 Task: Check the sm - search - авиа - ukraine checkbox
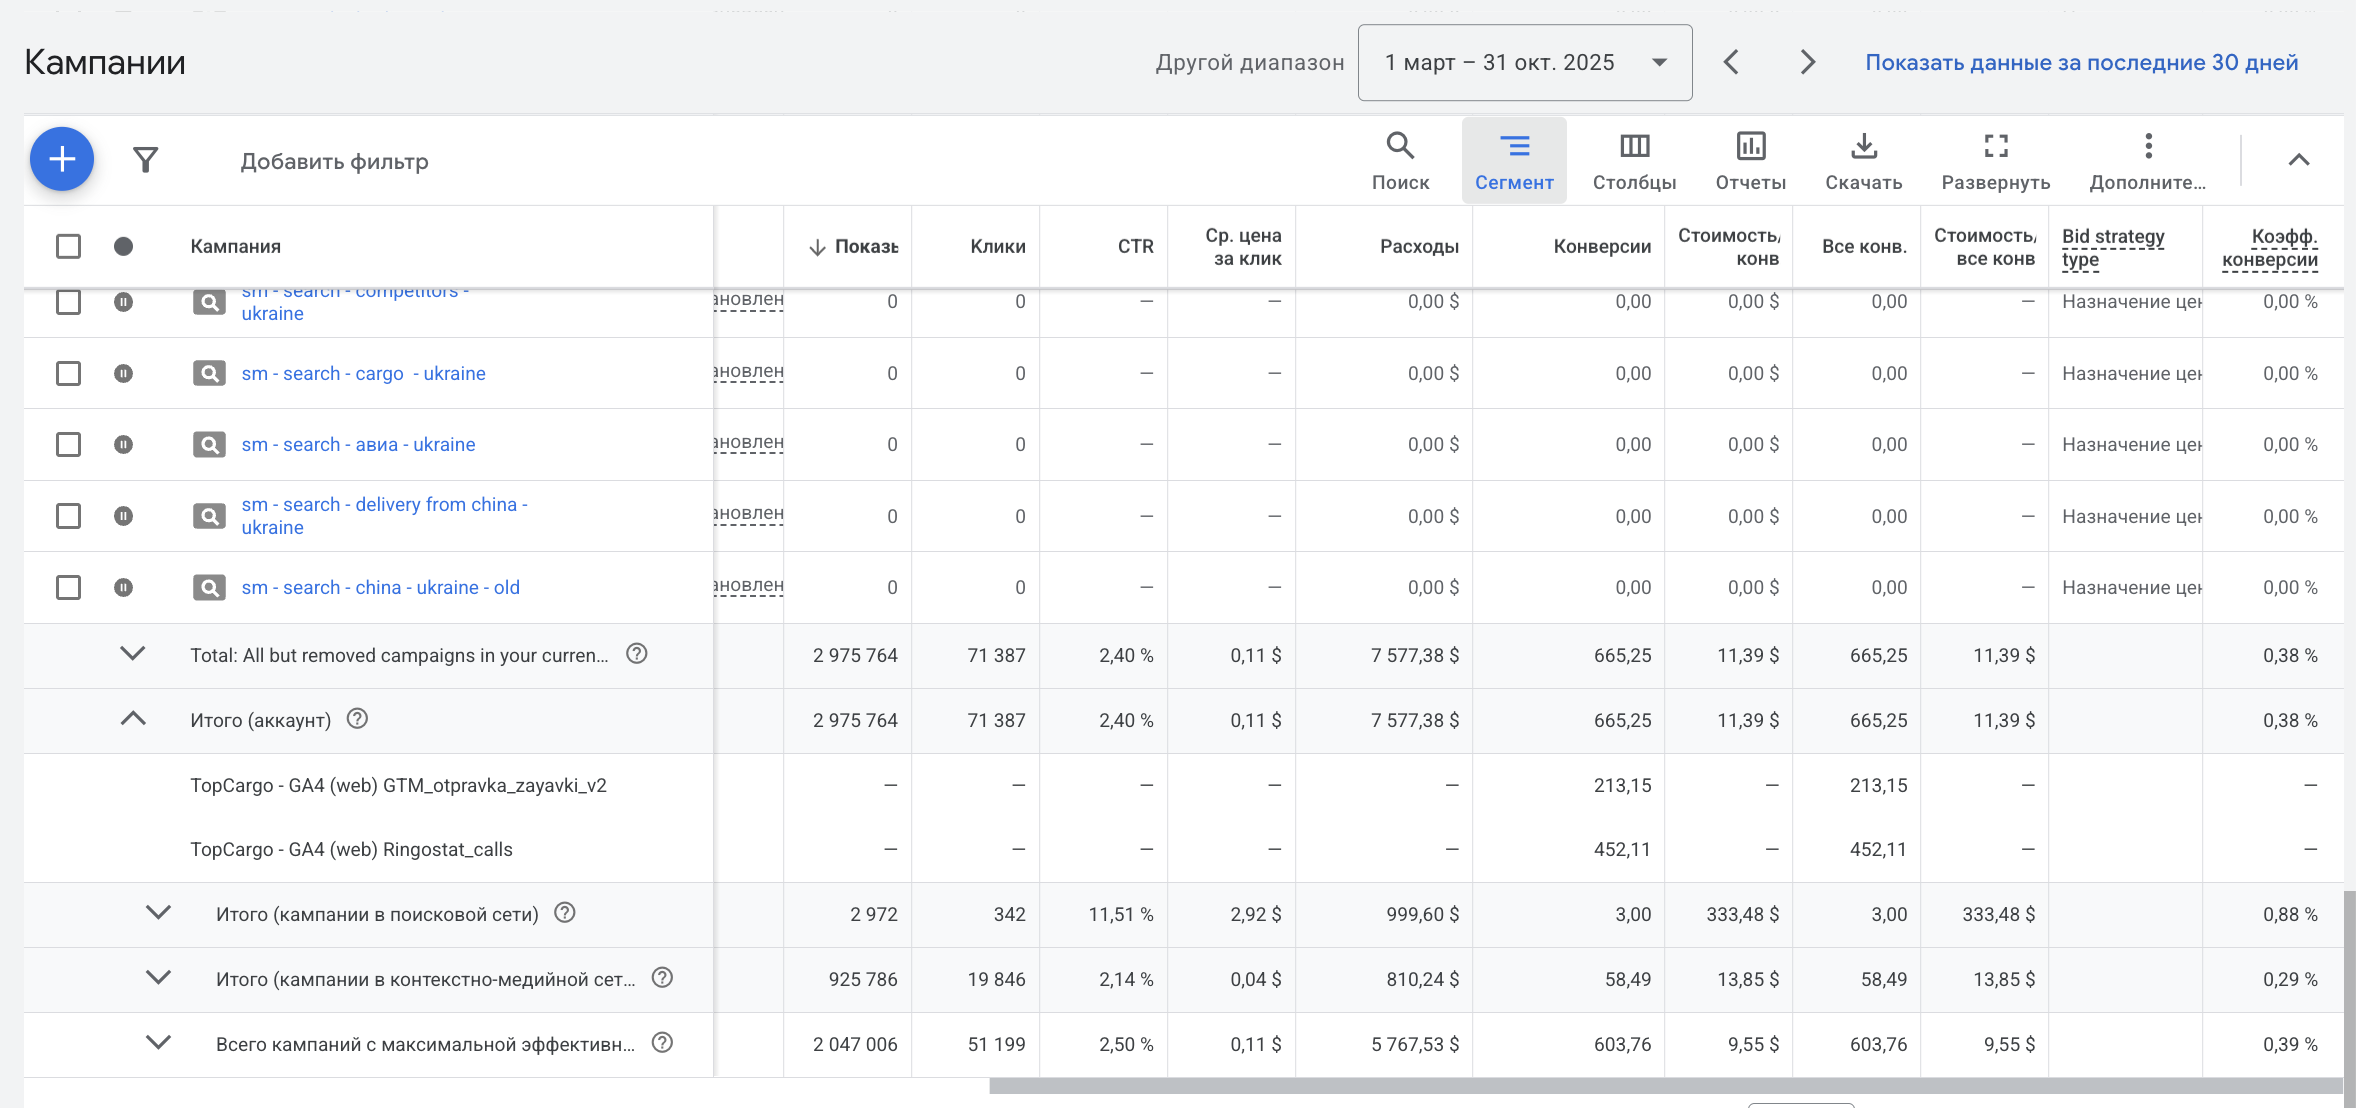click(x=68, y=444)
